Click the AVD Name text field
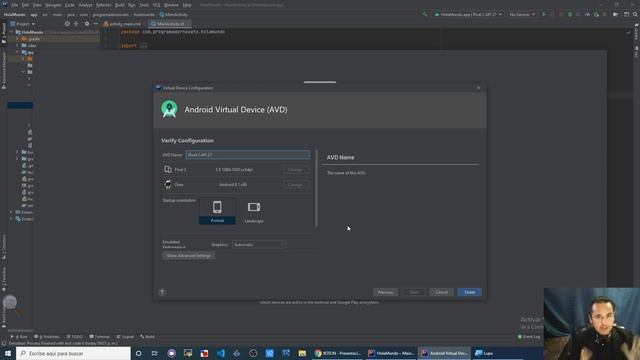Image resolution: width=640 pixels, height=360 pixels. (x=247, y=155)
